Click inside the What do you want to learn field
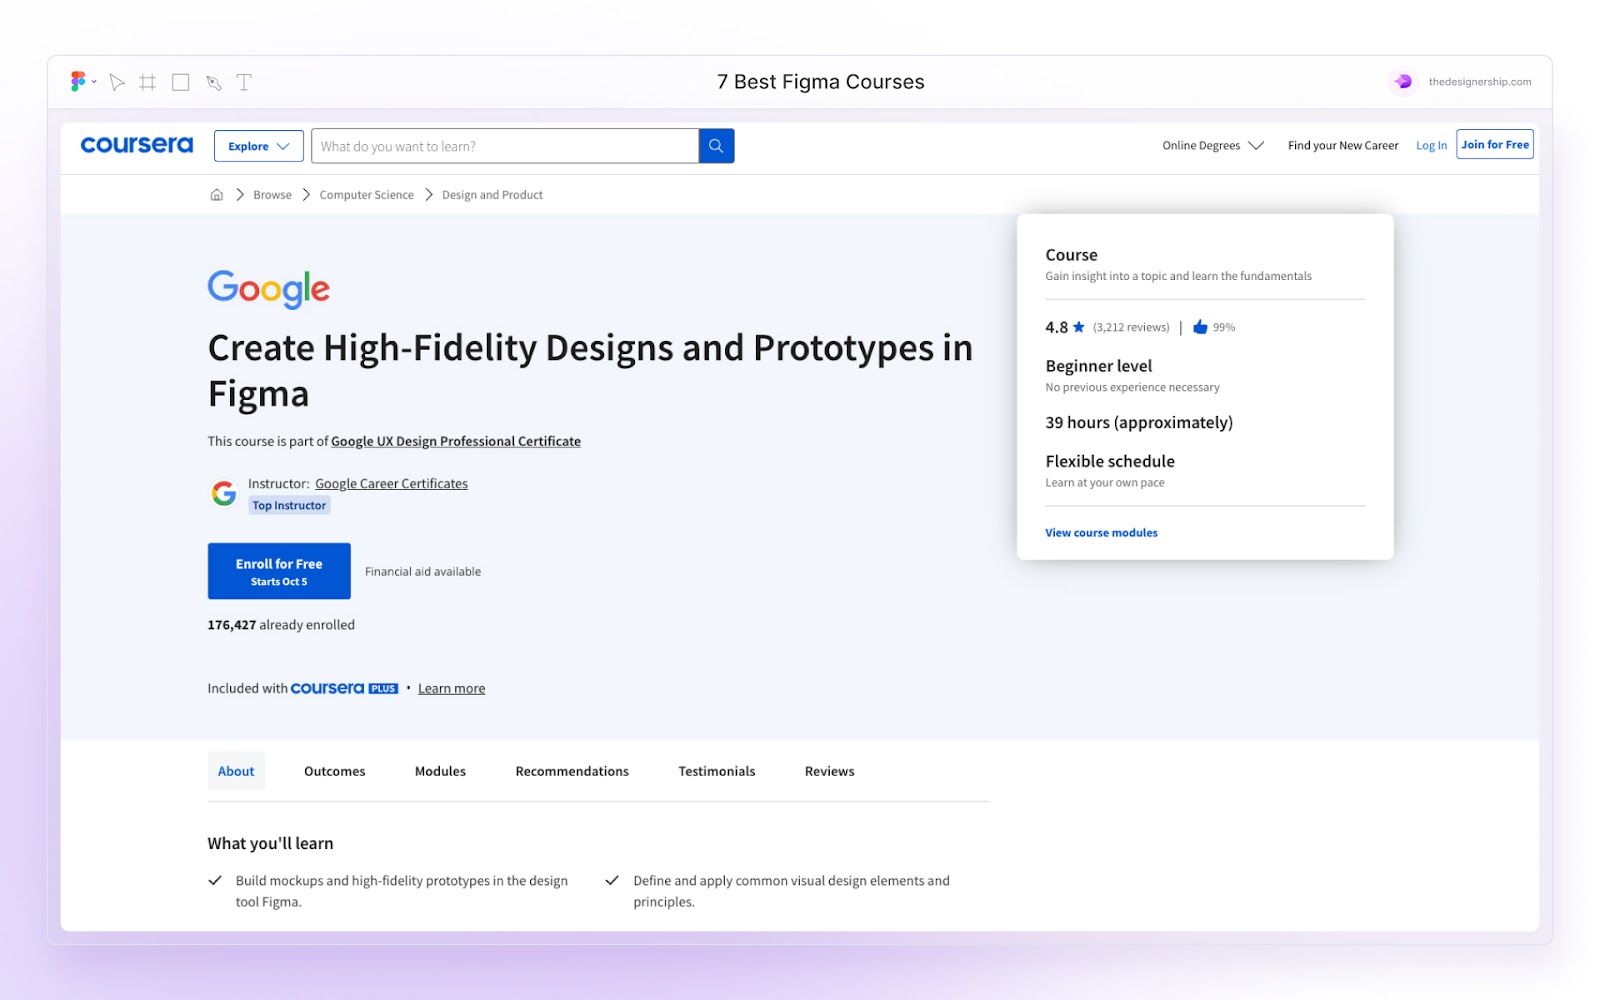This screenshot has width=1600, height=1000. 500,145
